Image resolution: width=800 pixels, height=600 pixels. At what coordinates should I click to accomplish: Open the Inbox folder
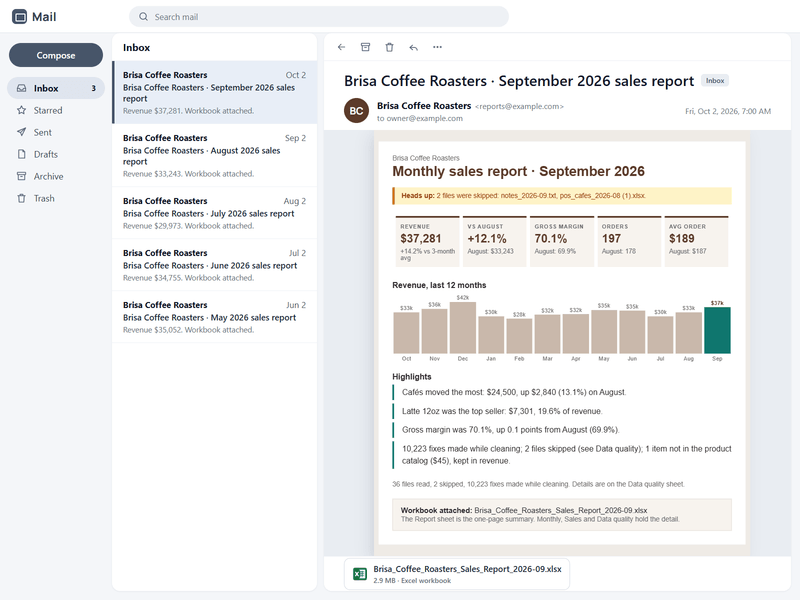56,88
